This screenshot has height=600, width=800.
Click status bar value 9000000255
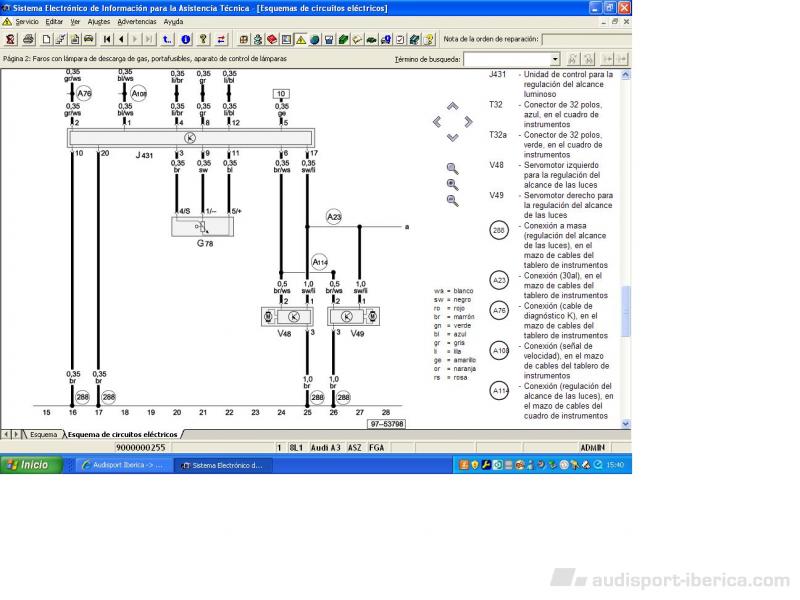(140, 447)
